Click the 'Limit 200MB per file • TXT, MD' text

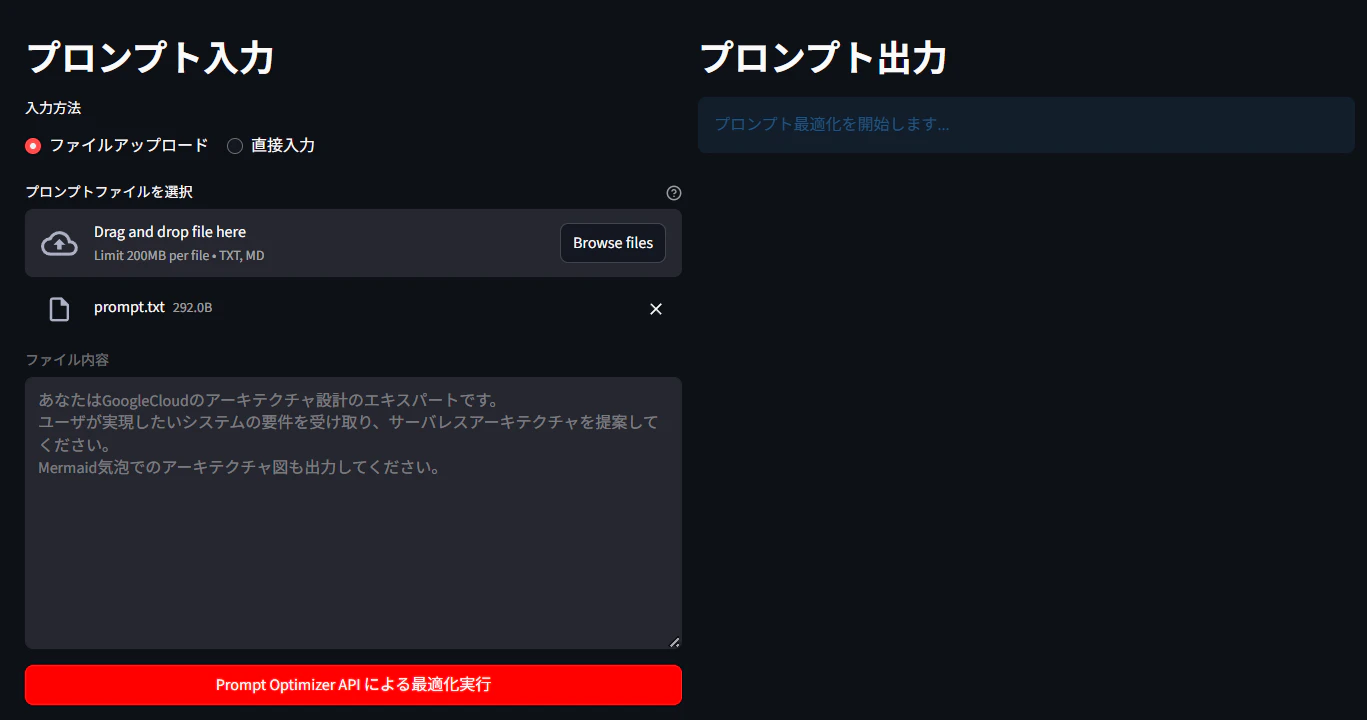click(x=179, y=256)
